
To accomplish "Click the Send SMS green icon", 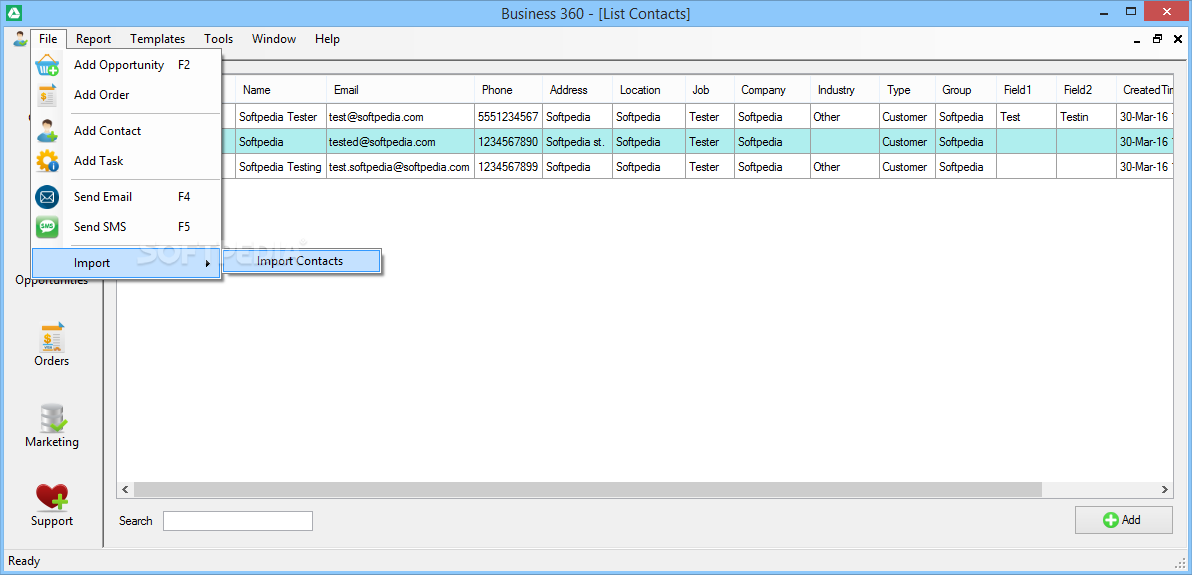I will tap(47, 227).
